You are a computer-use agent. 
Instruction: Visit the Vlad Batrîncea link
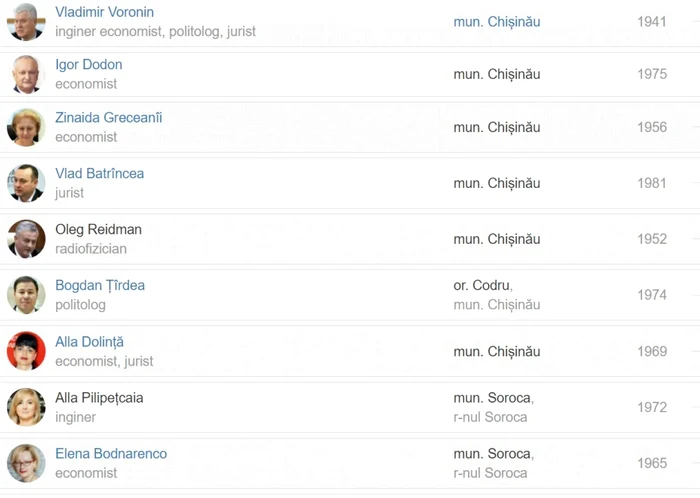coord(100,174)
